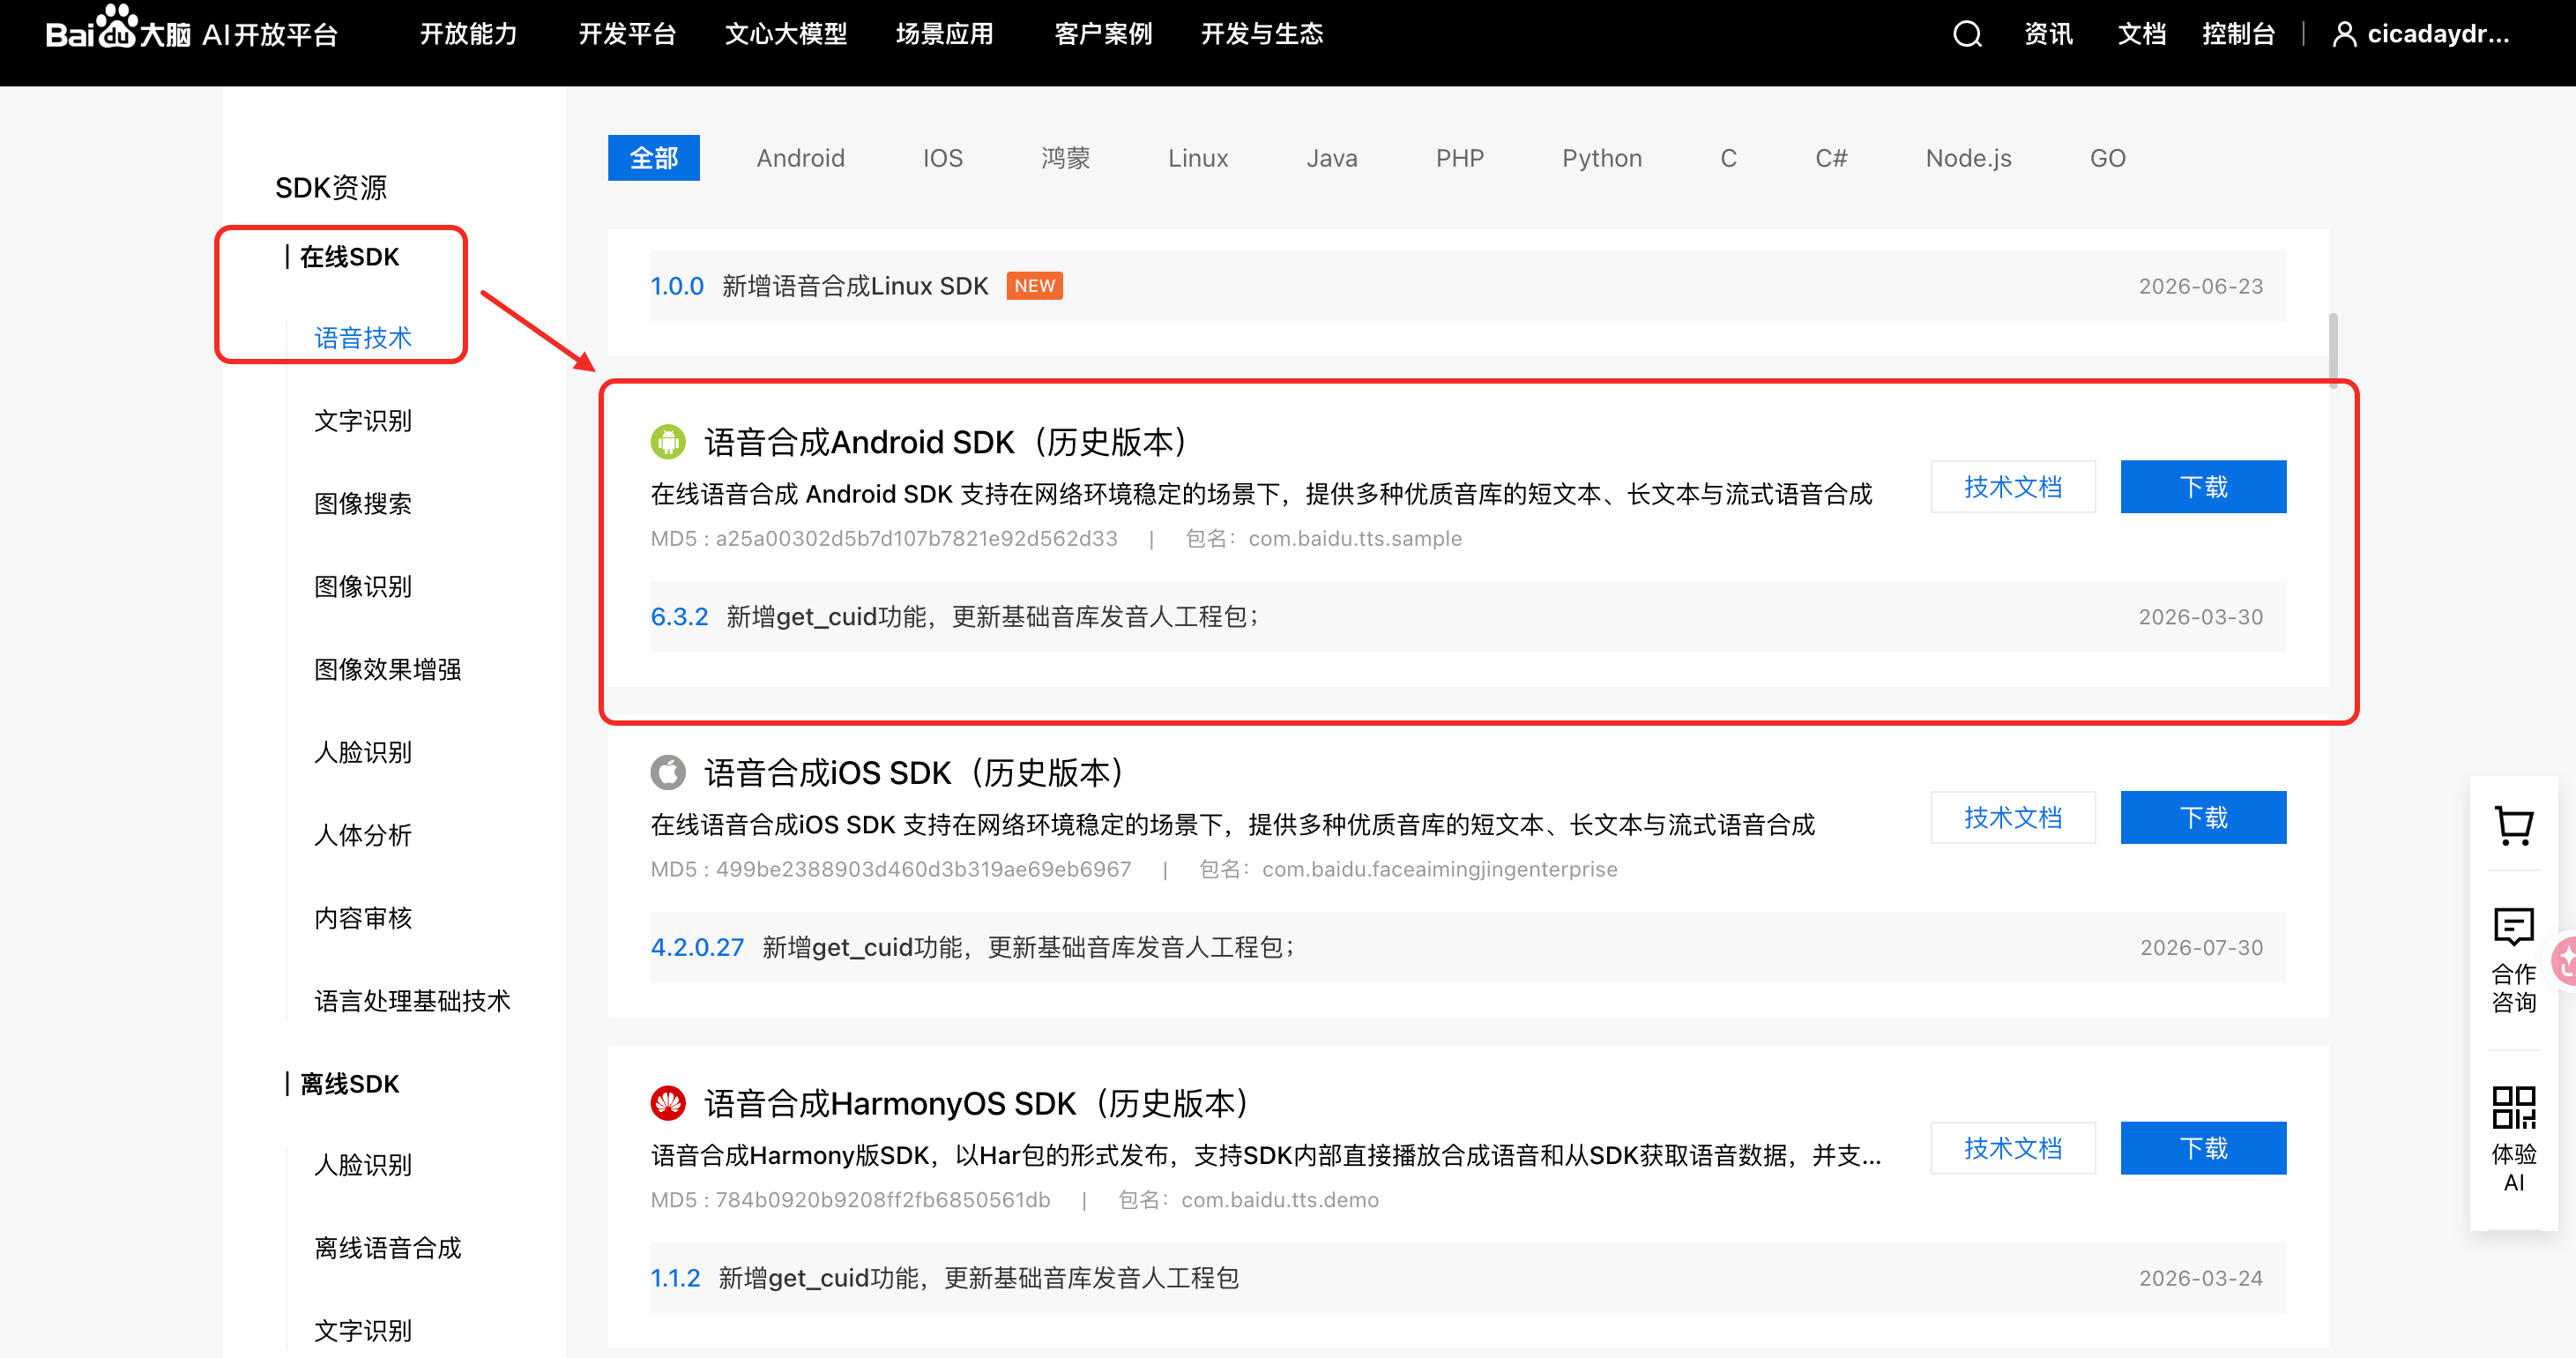
Task: Open 内容审核 in the sidebar
Action: click(x=363, y=919)
